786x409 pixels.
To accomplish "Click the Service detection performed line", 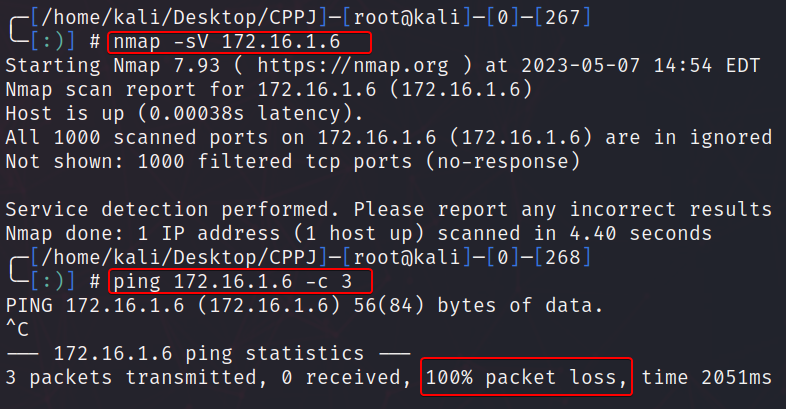I will coord(388,210).
